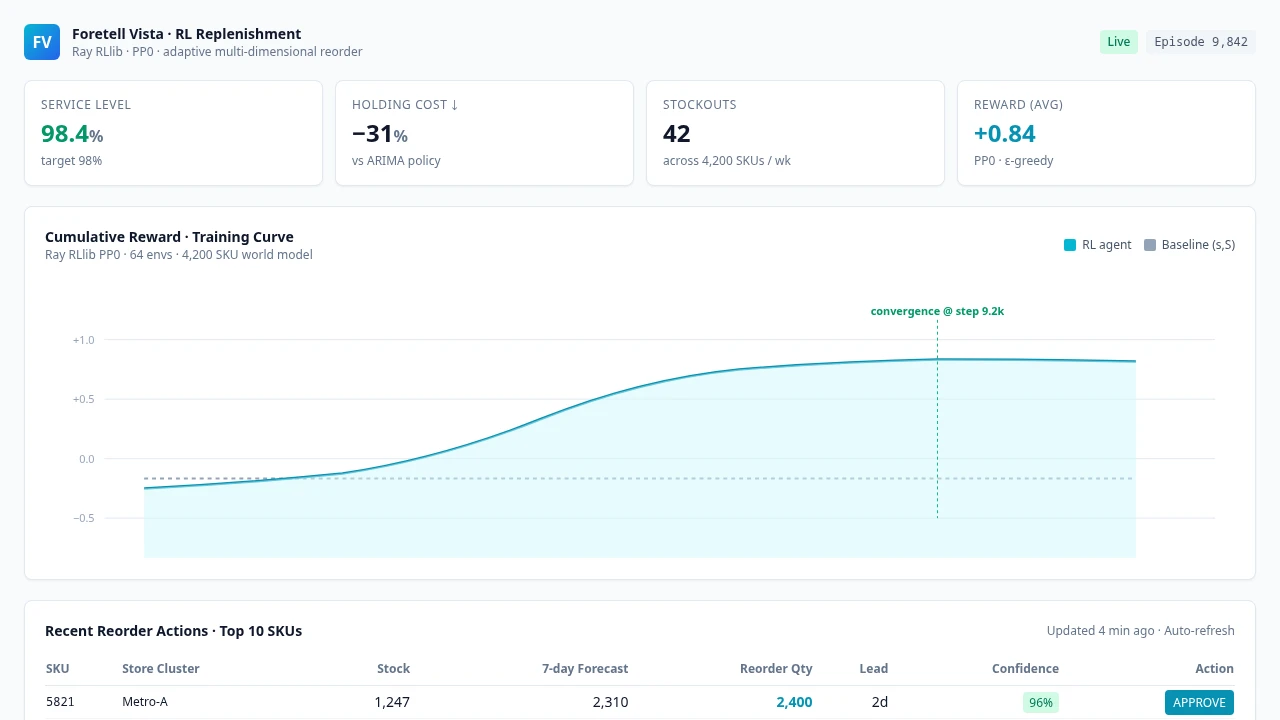Image resolution: width=1280 pixels, height=720 pixels.
Task: Click the Lead column header
Action: point(873,668)
